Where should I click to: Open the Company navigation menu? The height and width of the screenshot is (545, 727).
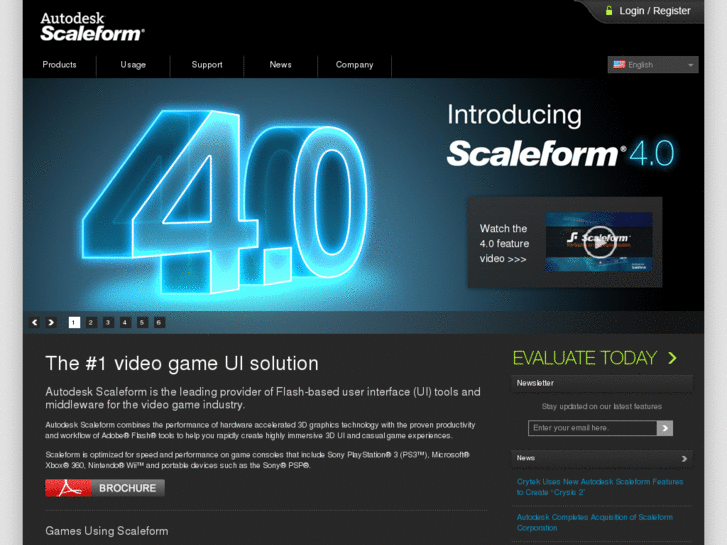[354, 65]
